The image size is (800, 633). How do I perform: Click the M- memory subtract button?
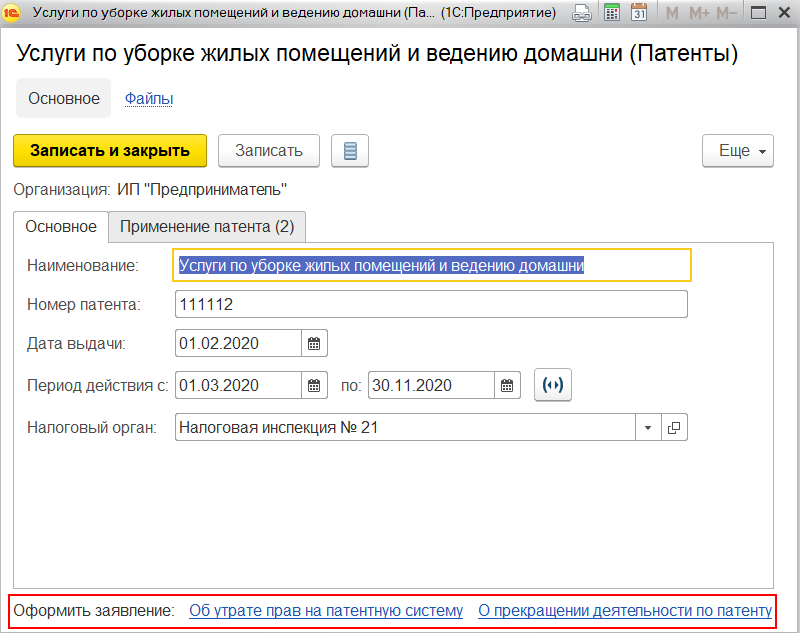[x=726, y=13]
